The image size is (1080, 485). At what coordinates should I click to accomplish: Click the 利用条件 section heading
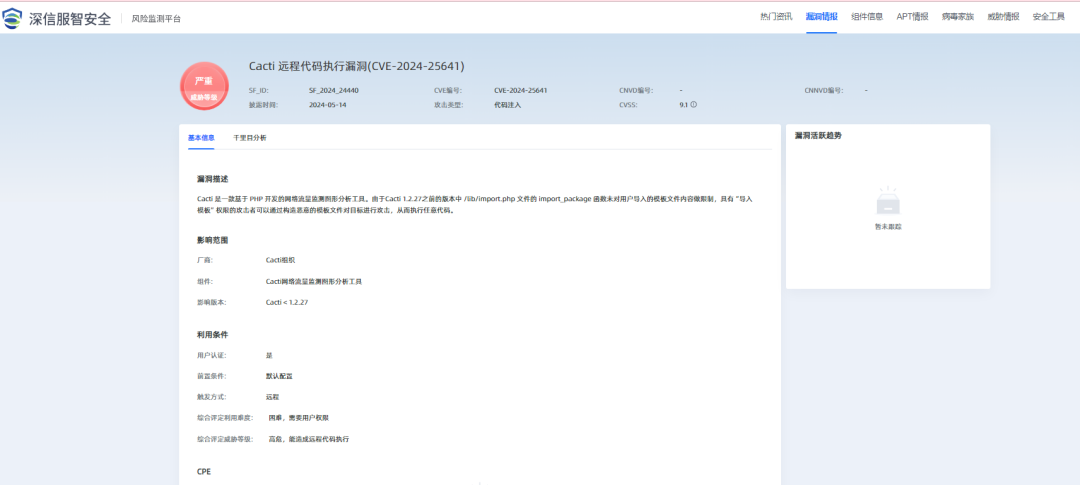coord(212,335)
